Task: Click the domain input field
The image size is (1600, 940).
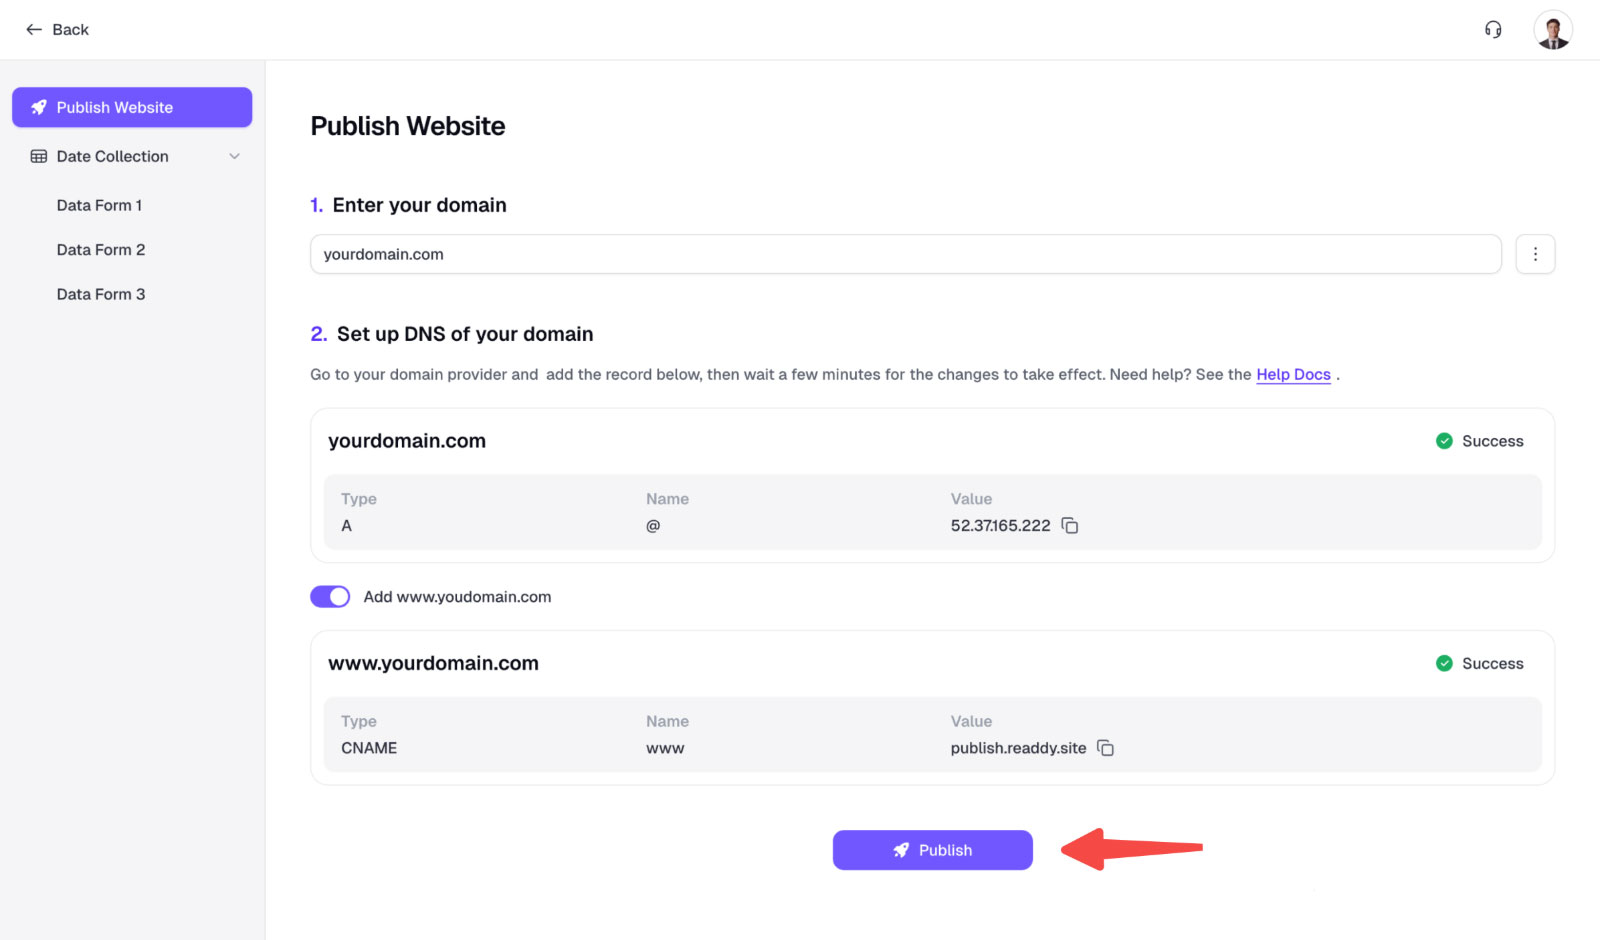Action: [x=905, y=254]
